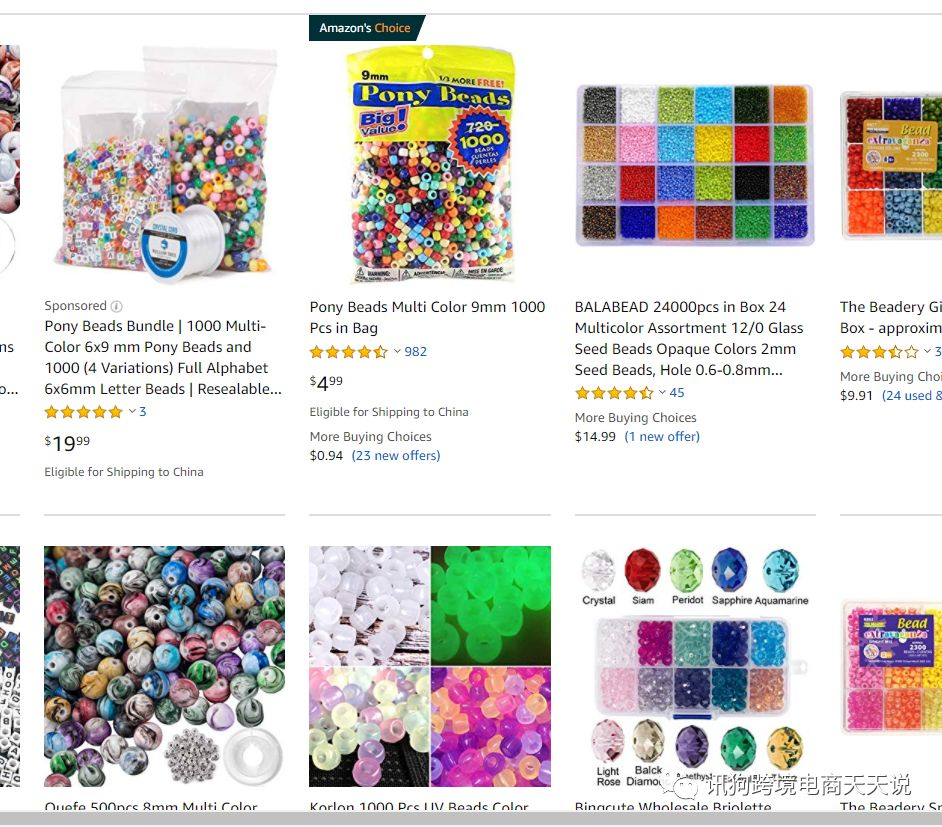
Task: Click the 1 new offer link
Action: pos(662,436)
